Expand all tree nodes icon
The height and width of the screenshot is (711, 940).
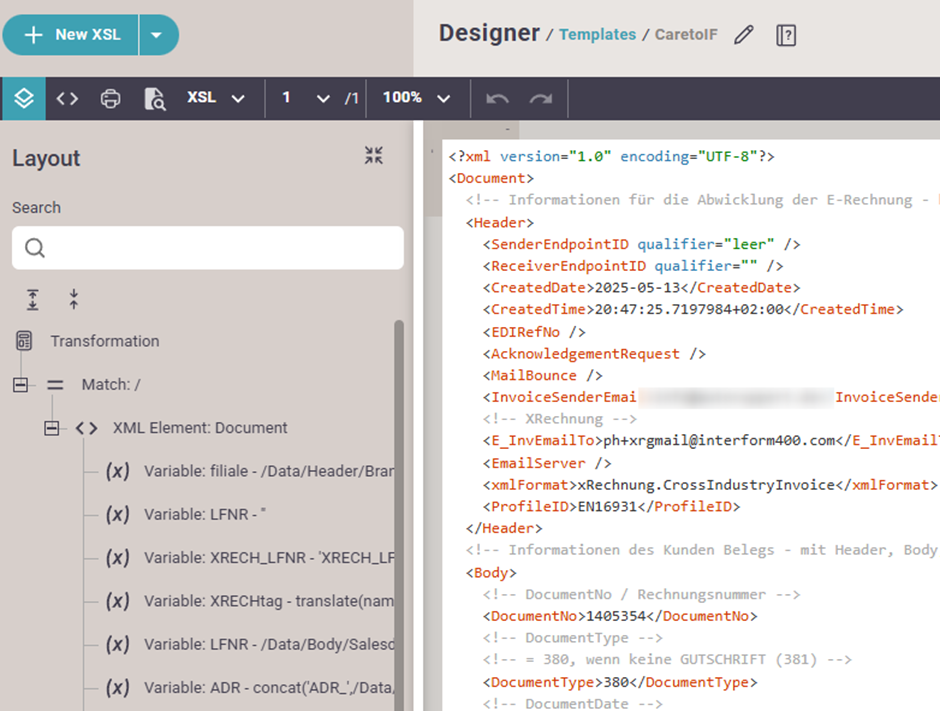(x=33, y=298)
